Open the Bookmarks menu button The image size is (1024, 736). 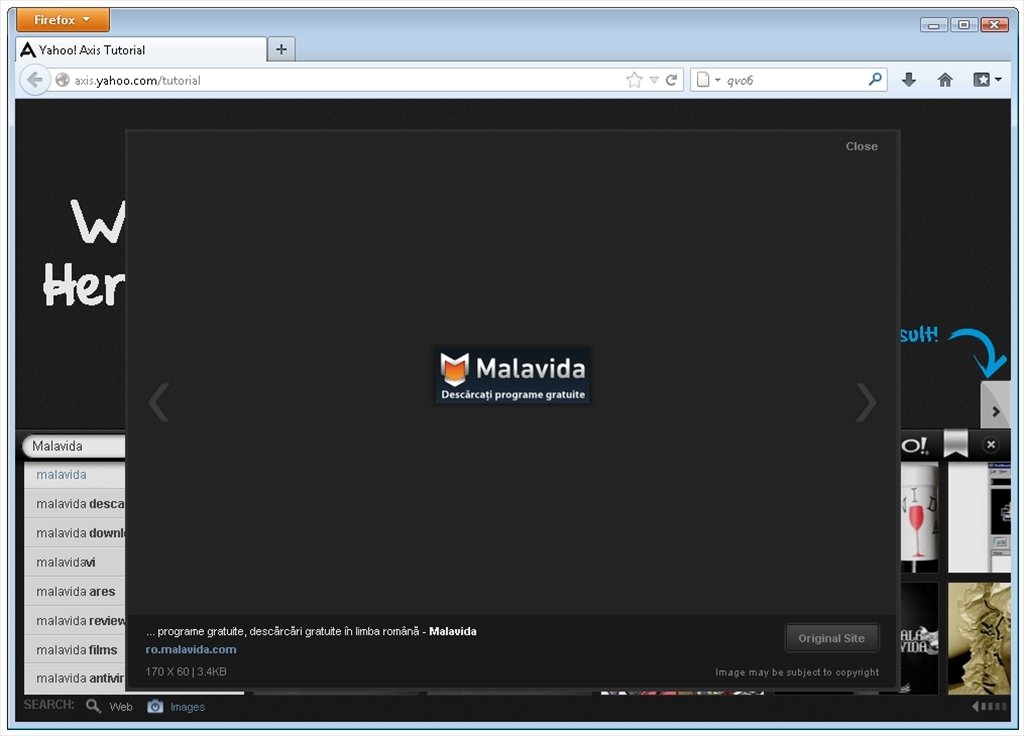click(x=986, y=80)
